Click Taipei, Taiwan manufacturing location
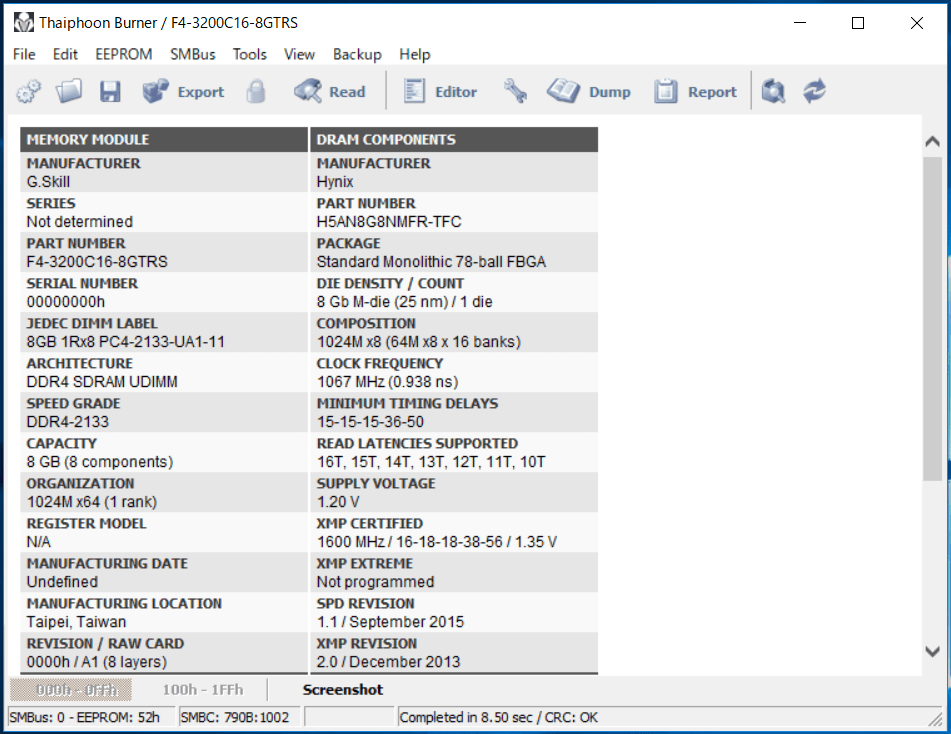This screenshot has height=734, width=951. (x=76, y=622)
